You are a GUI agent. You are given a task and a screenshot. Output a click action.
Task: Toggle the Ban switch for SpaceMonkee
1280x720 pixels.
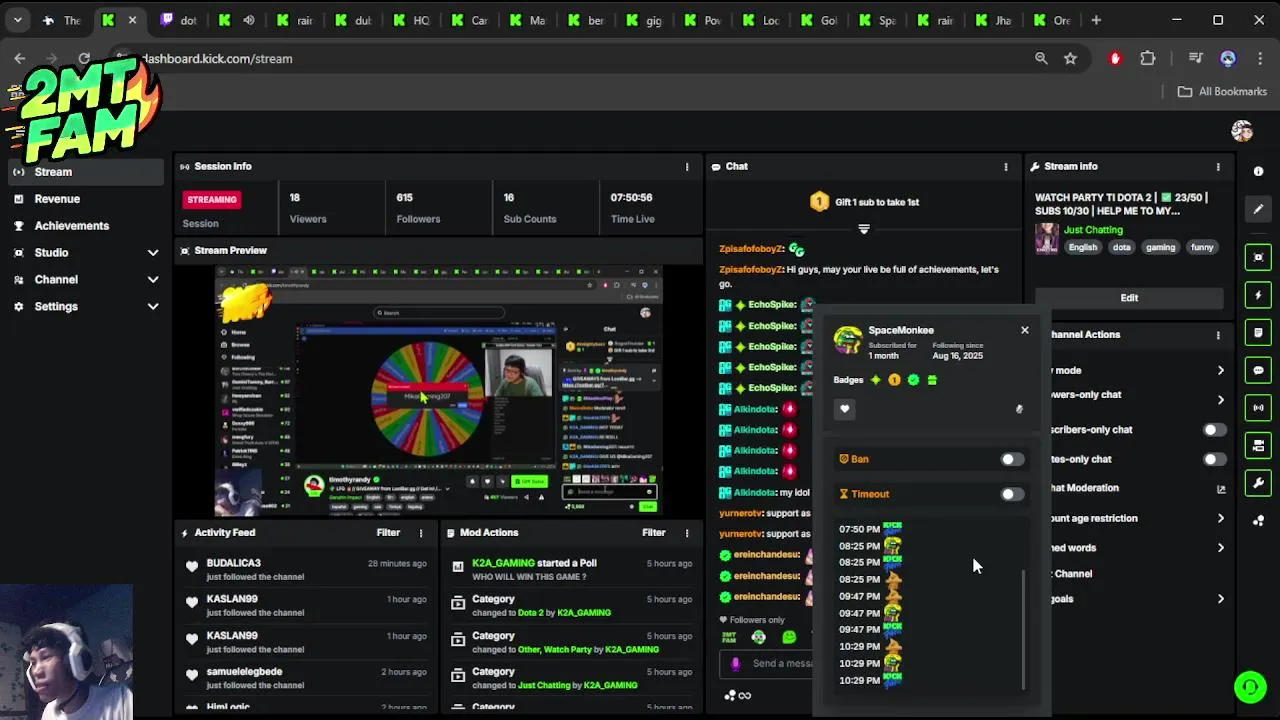click(1012, 459)
